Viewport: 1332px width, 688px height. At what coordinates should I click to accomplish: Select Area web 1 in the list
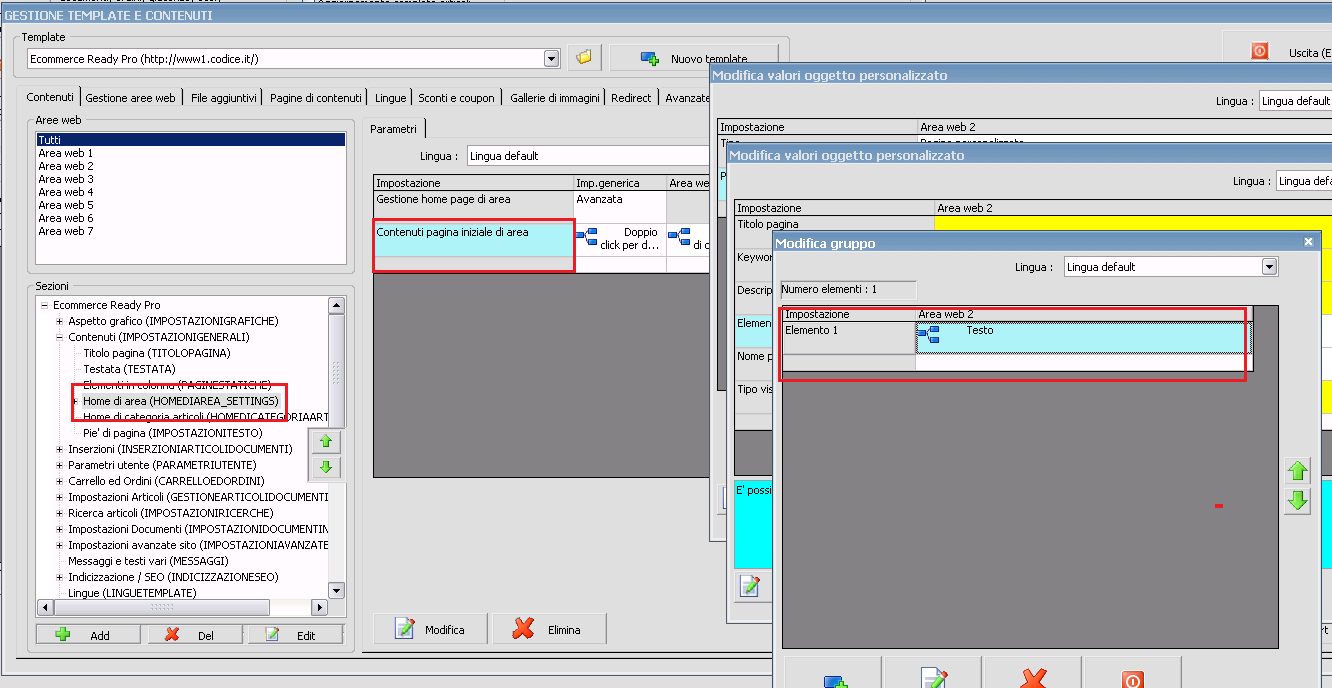tap(190, 153)
